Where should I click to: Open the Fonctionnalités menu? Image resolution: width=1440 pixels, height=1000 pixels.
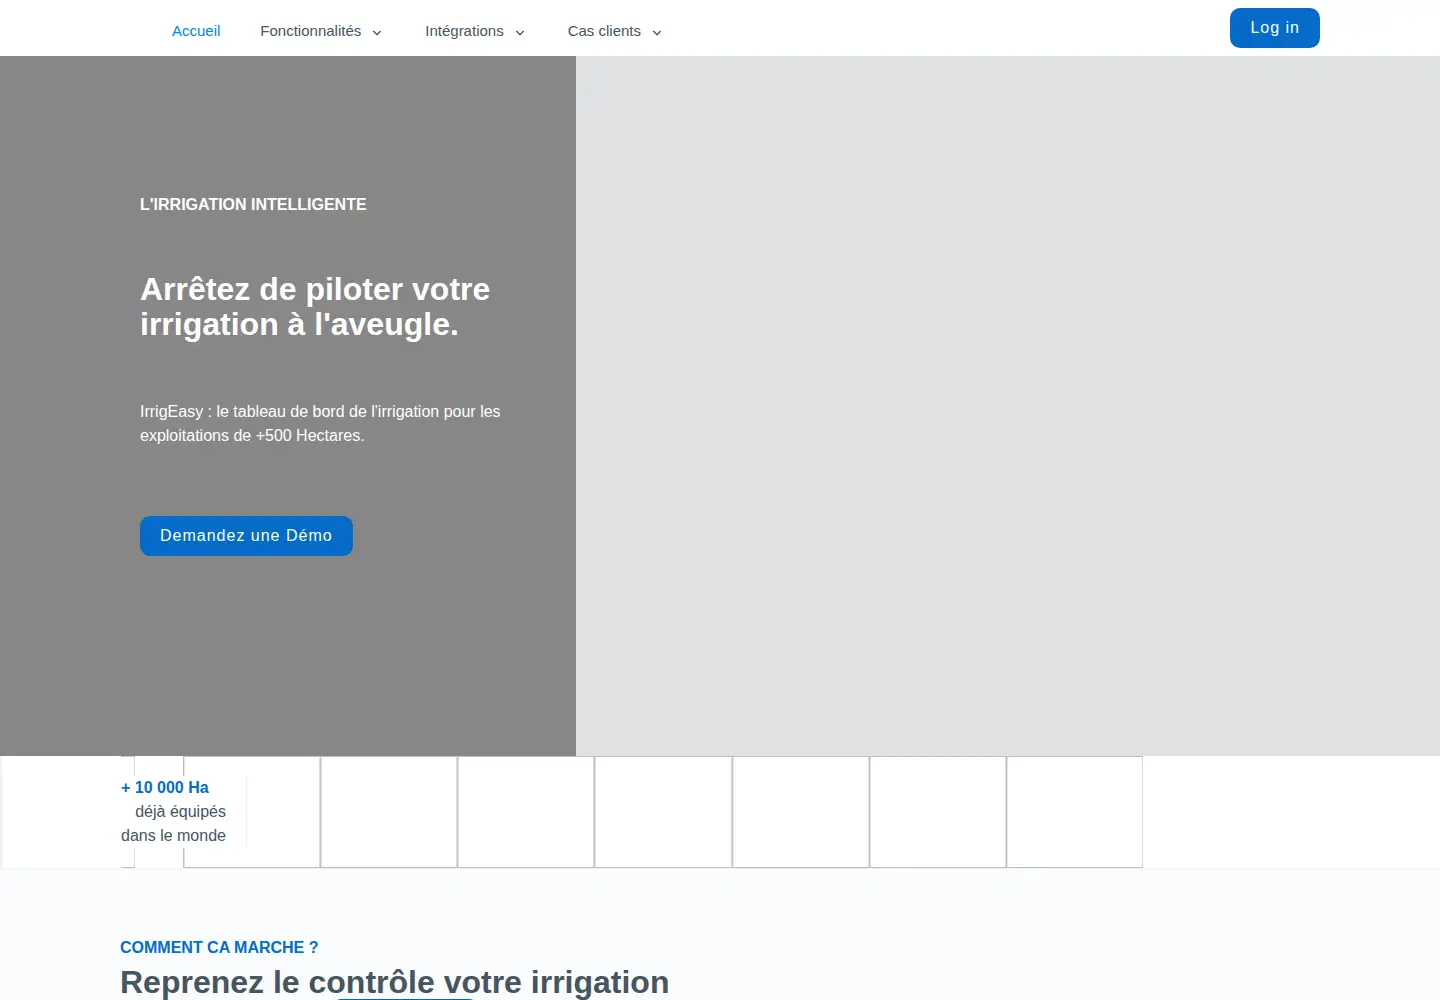coord(311,31)
